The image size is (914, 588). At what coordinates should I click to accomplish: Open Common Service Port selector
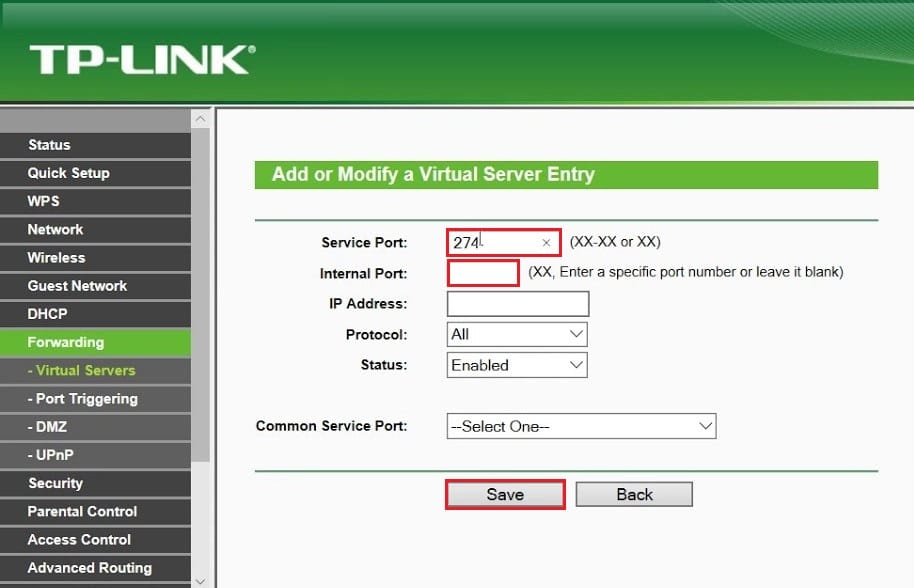point(581,426)
